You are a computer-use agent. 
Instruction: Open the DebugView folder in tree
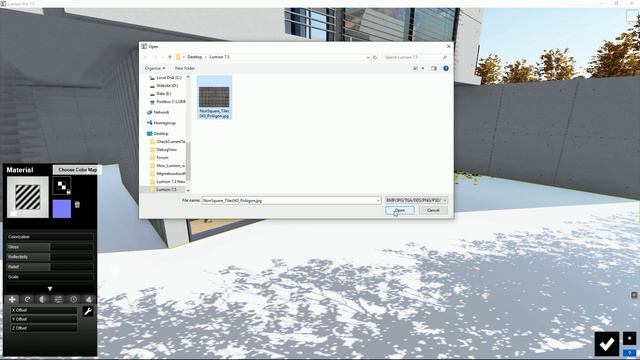coord(163,150)
